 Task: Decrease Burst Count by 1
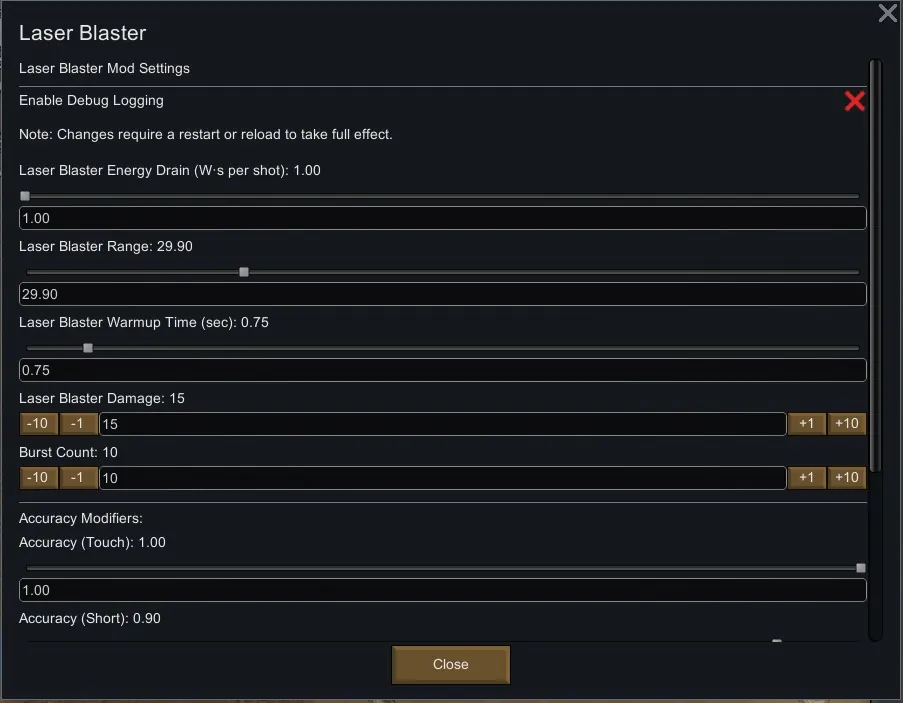click(x=78, y=478)
